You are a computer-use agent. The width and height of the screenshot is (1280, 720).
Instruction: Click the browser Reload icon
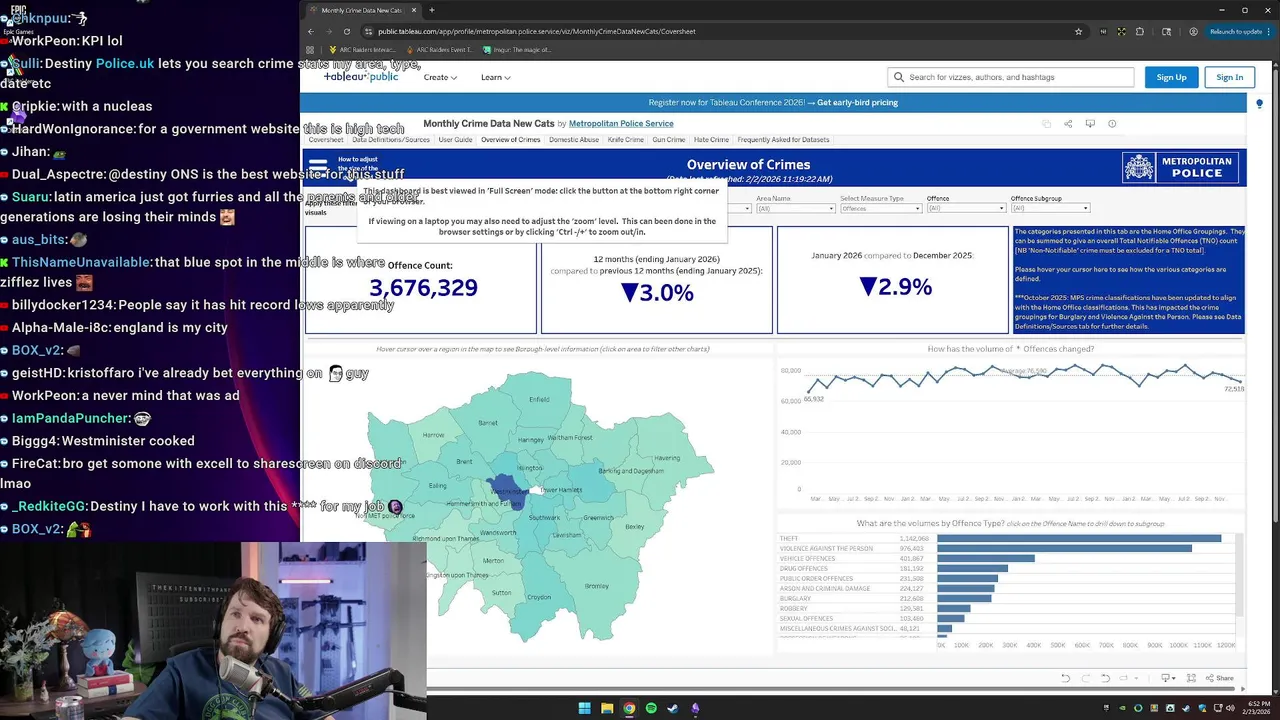347,31
